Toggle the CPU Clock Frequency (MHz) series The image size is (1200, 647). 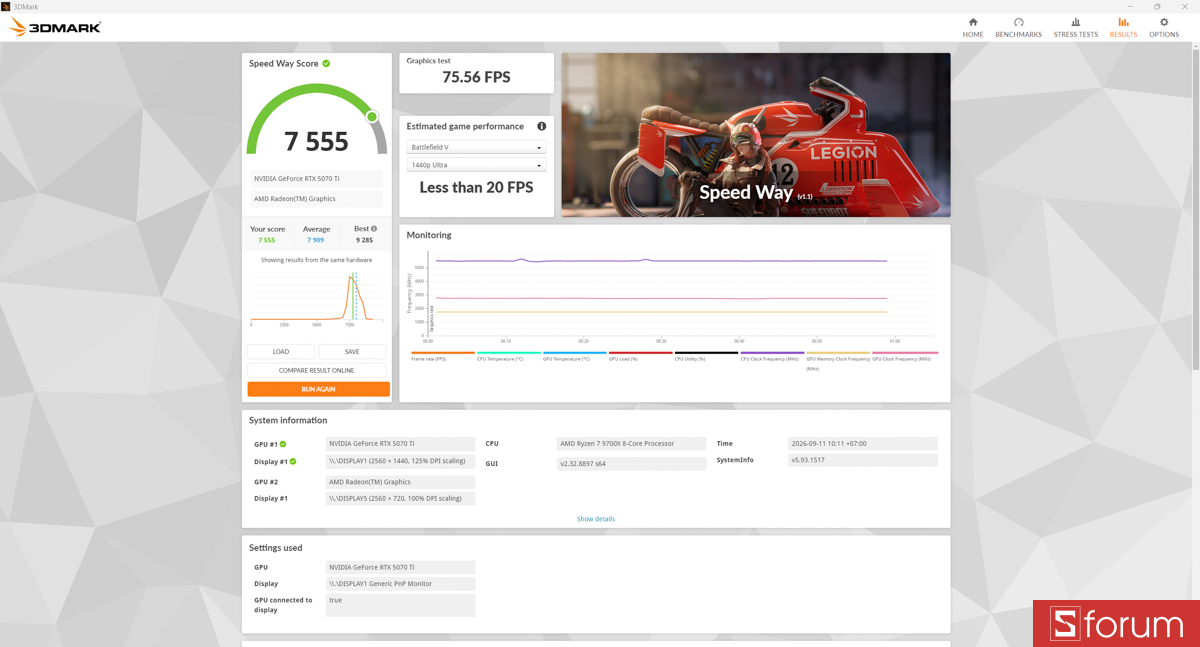pos(772,355)
